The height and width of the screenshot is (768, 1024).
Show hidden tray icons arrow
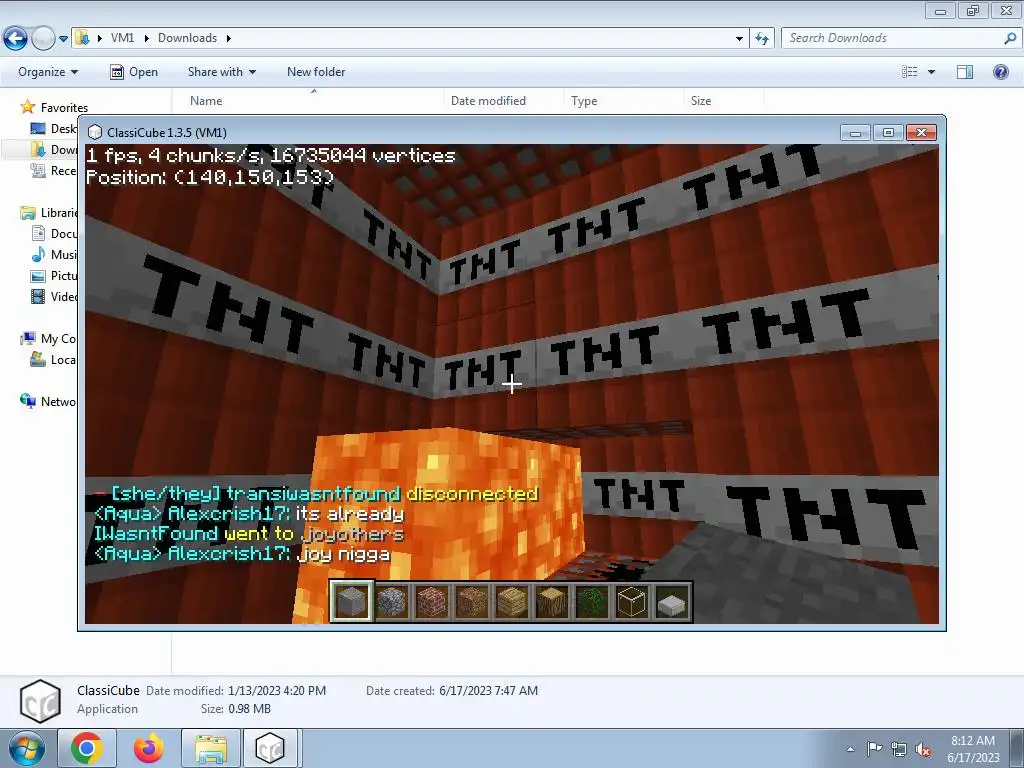click(x=850, y=749)
